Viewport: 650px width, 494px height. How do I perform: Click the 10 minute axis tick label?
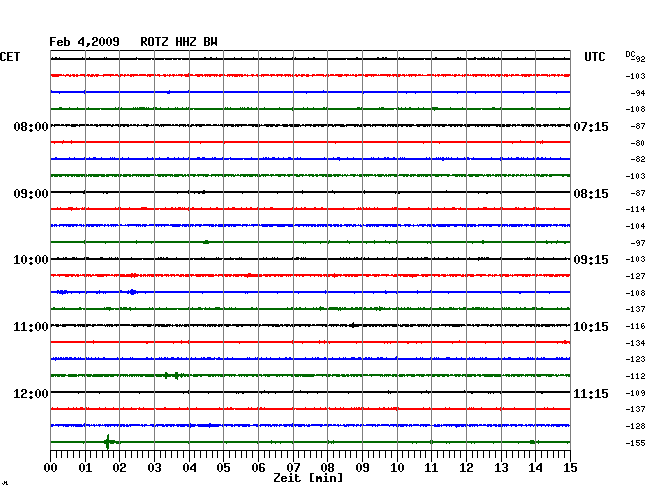pyautogui.click(x=397, y=467)
